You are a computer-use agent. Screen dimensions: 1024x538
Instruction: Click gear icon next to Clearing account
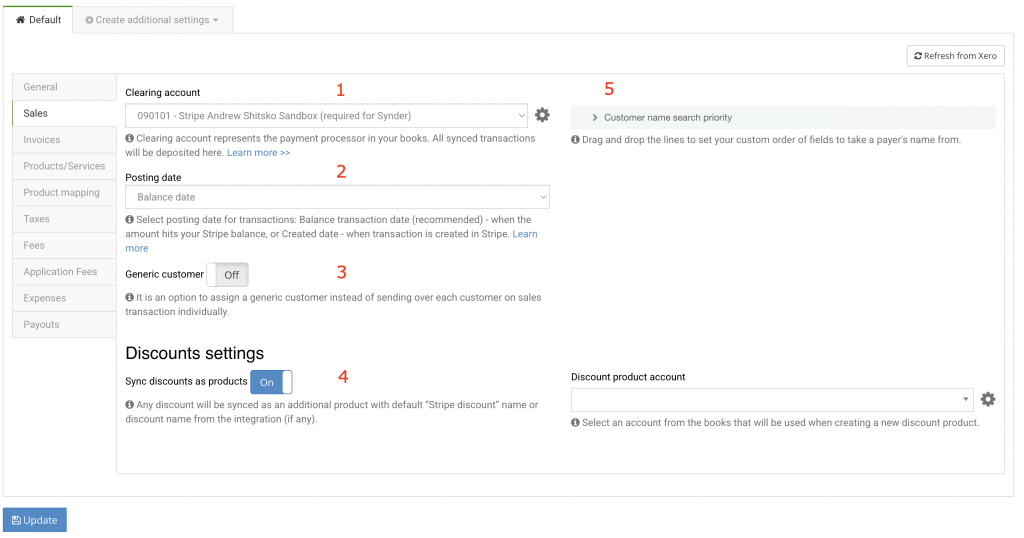(542, 115)
